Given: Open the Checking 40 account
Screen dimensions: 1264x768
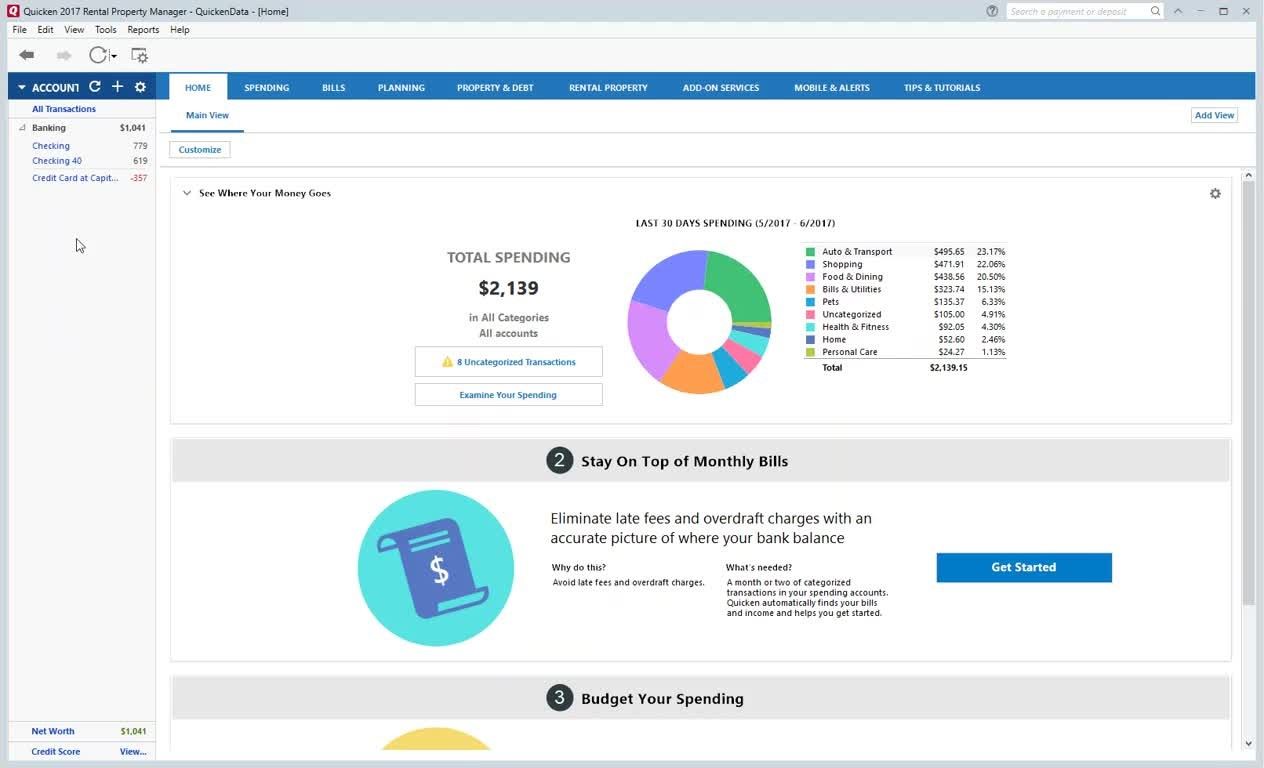Looking at the screenshot, I should tap(57, 161).
